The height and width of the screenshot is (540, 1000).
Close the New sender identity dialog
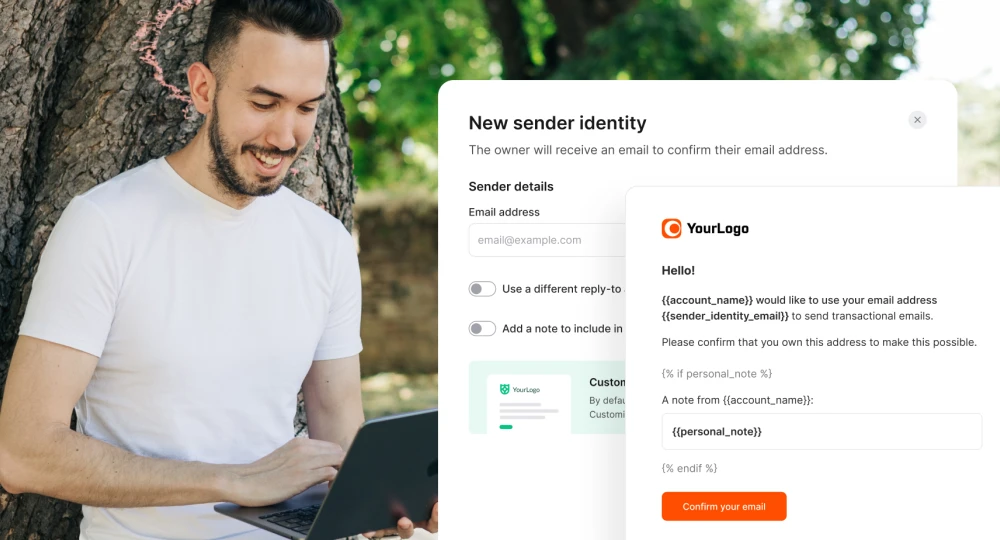pyautogui.click(x=917, y=120)
